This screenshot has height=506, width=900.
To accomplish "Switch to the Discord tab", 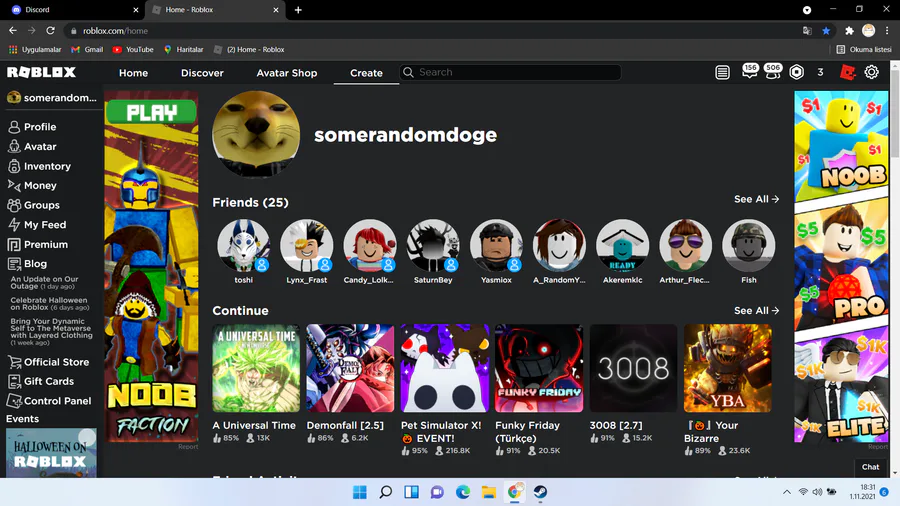I will pos(72,10).
